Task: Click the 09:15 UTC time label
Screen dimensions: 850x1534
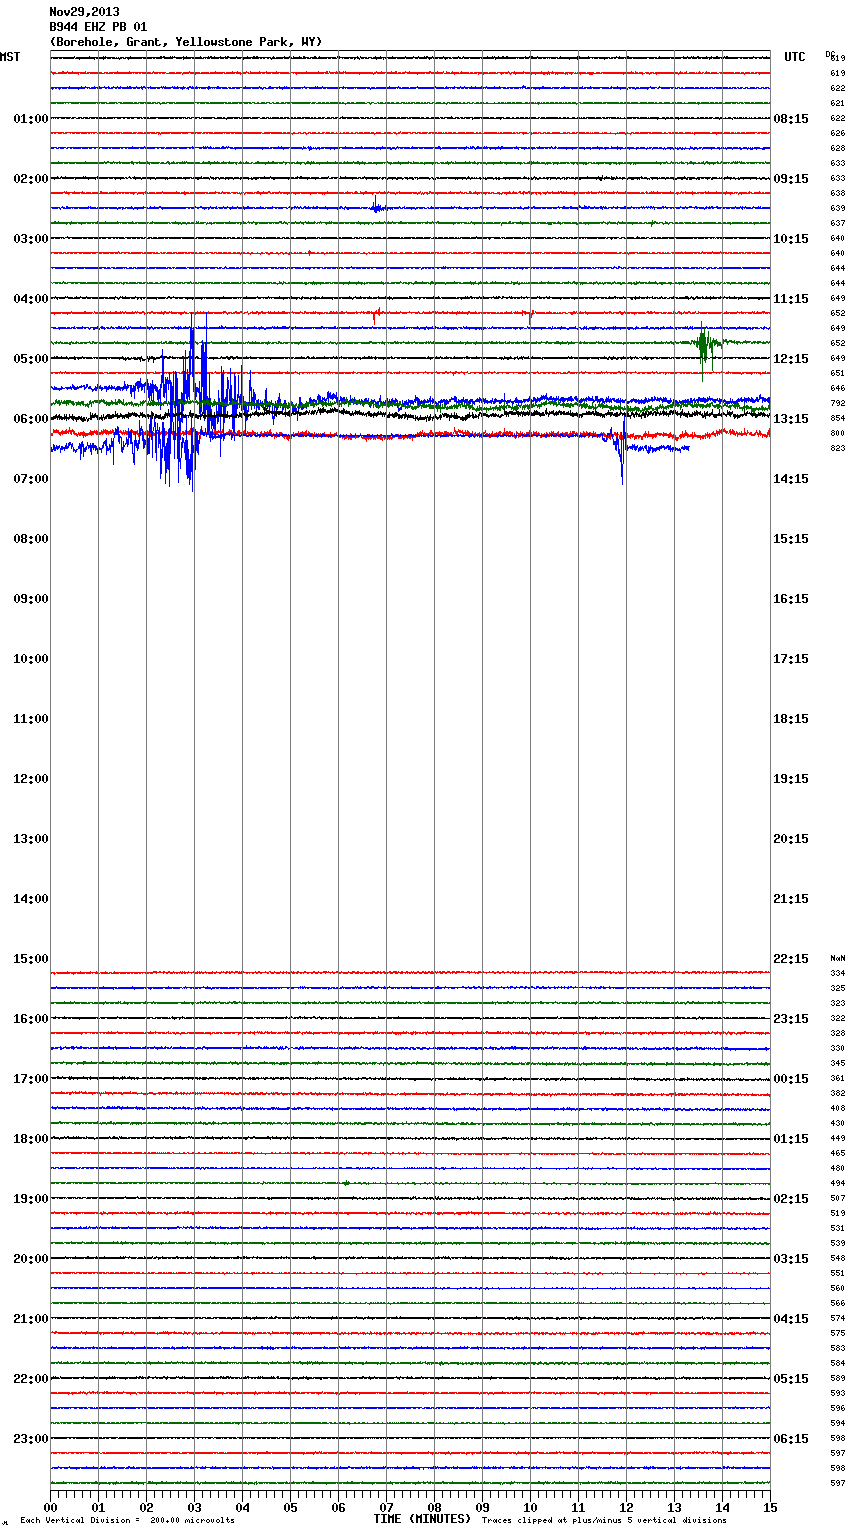Action: pos(791,179)
